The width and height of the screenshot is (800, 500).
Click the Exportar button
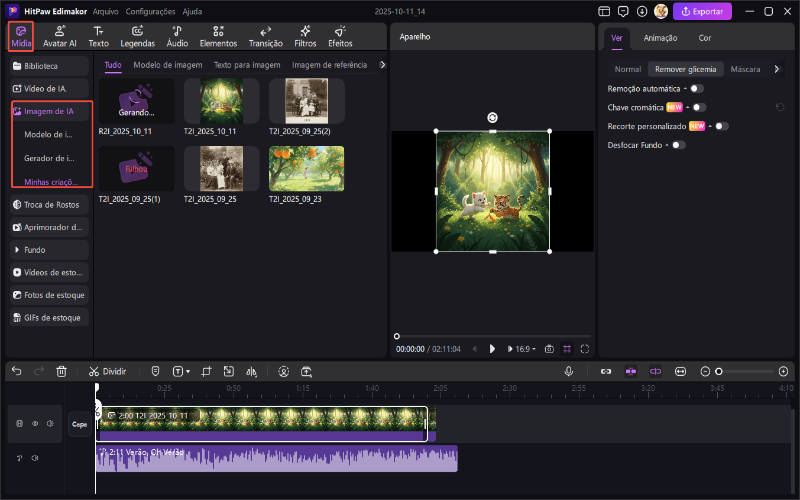coord(701,12)
